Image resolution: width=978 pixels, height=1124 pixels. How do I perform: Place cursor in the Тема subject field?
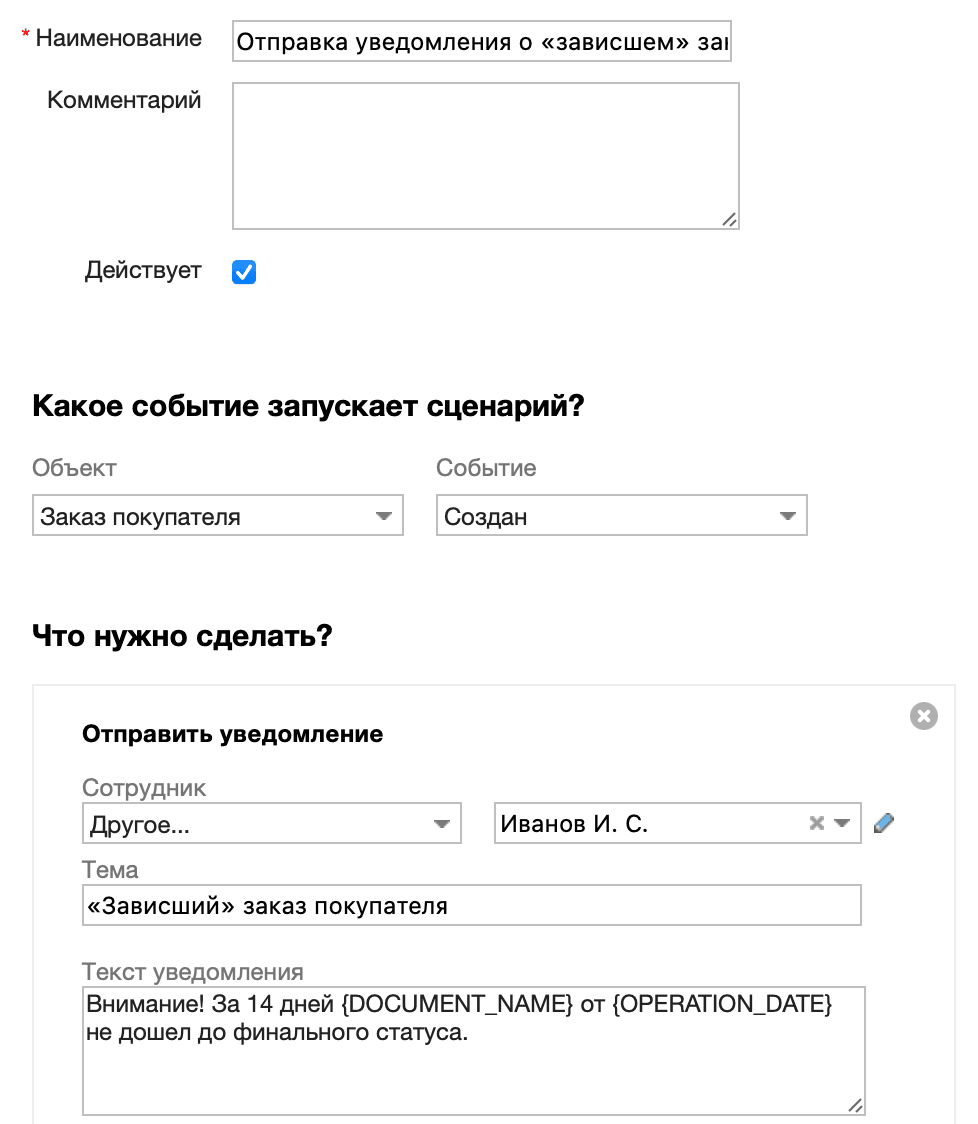470,904
